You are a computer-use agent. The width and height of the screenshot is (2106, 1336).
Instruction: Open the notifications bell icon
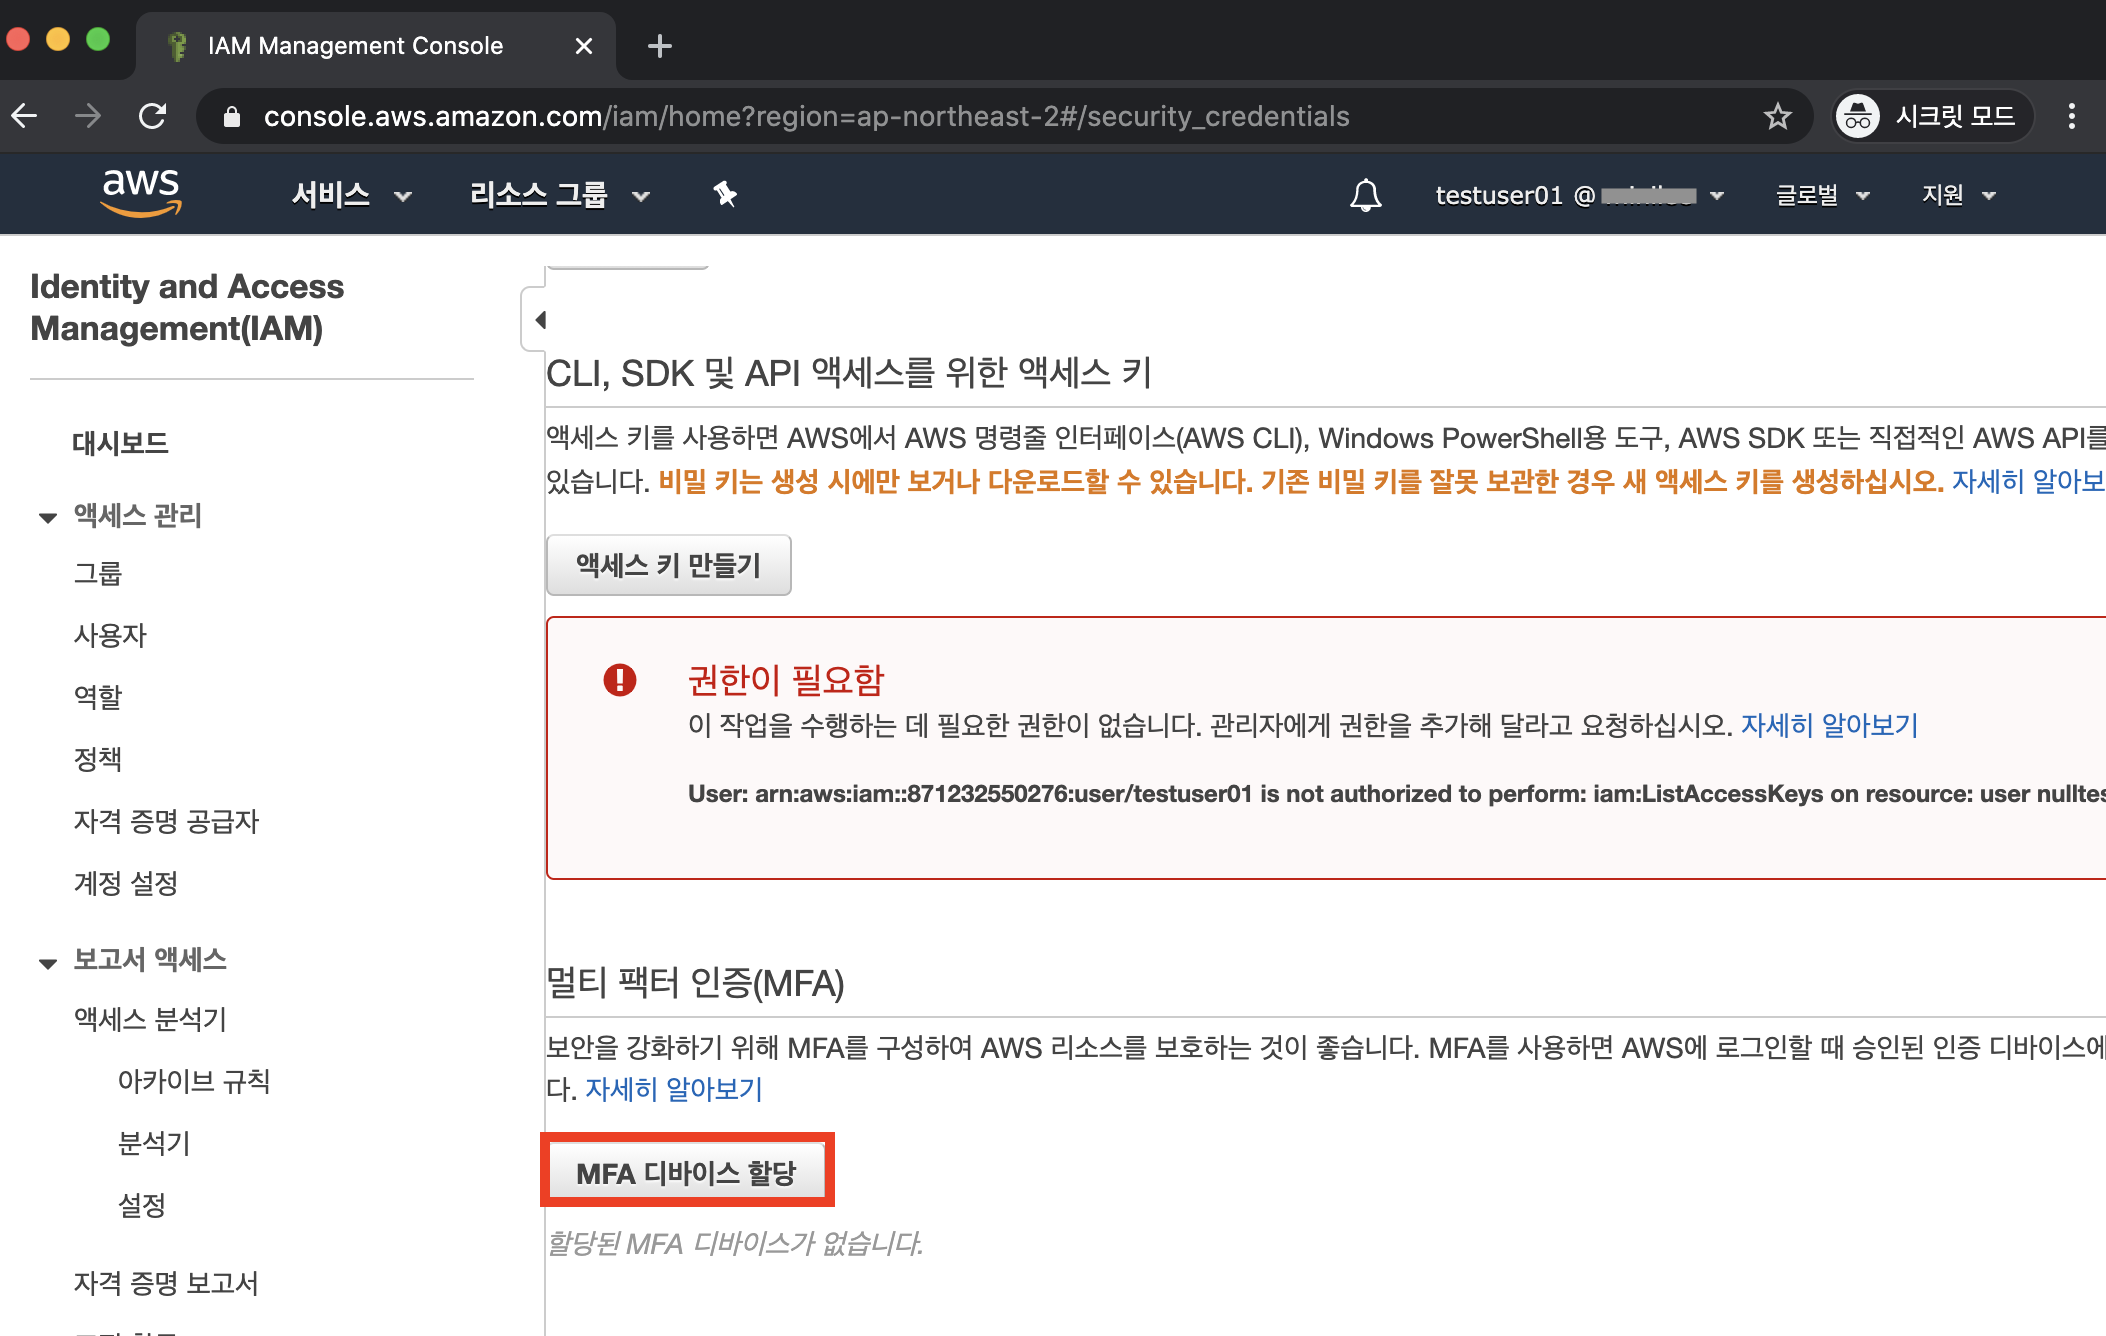[x=1365, y=195]
